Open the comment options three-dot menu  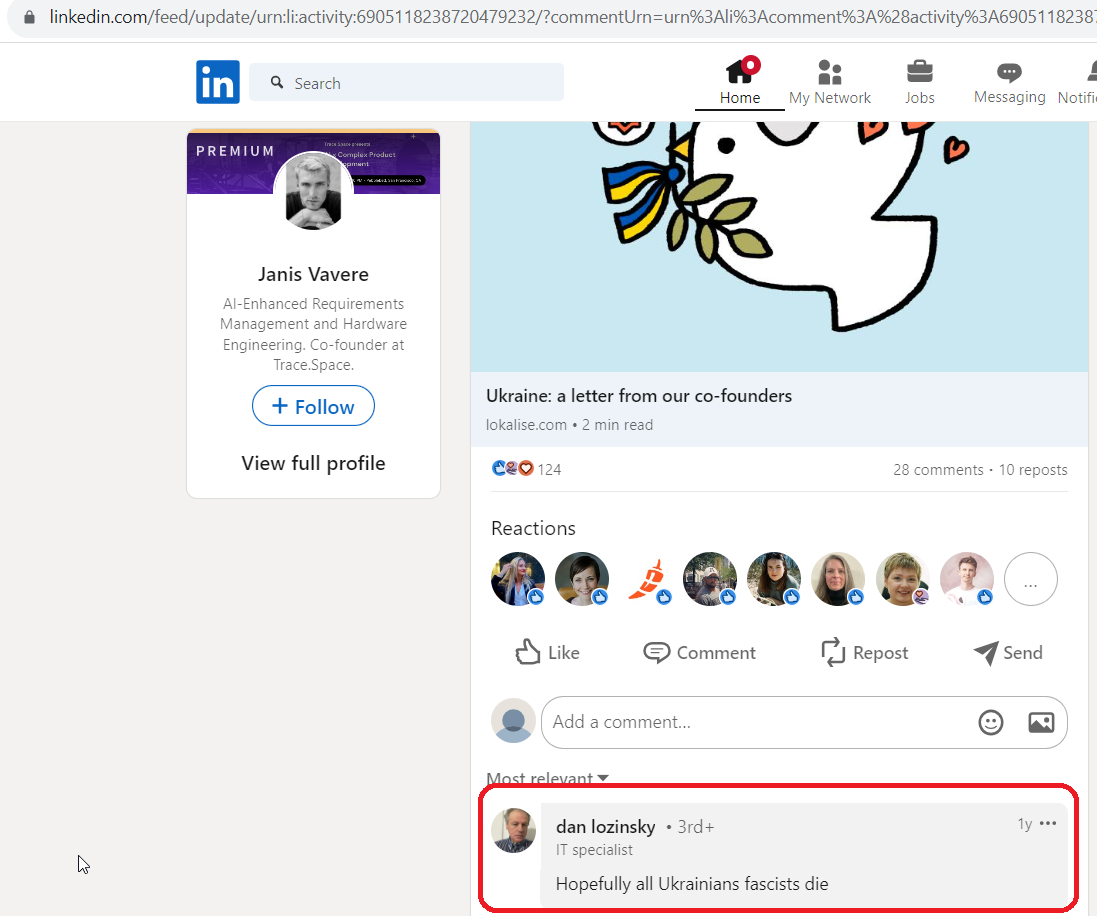coord(1048,823)
